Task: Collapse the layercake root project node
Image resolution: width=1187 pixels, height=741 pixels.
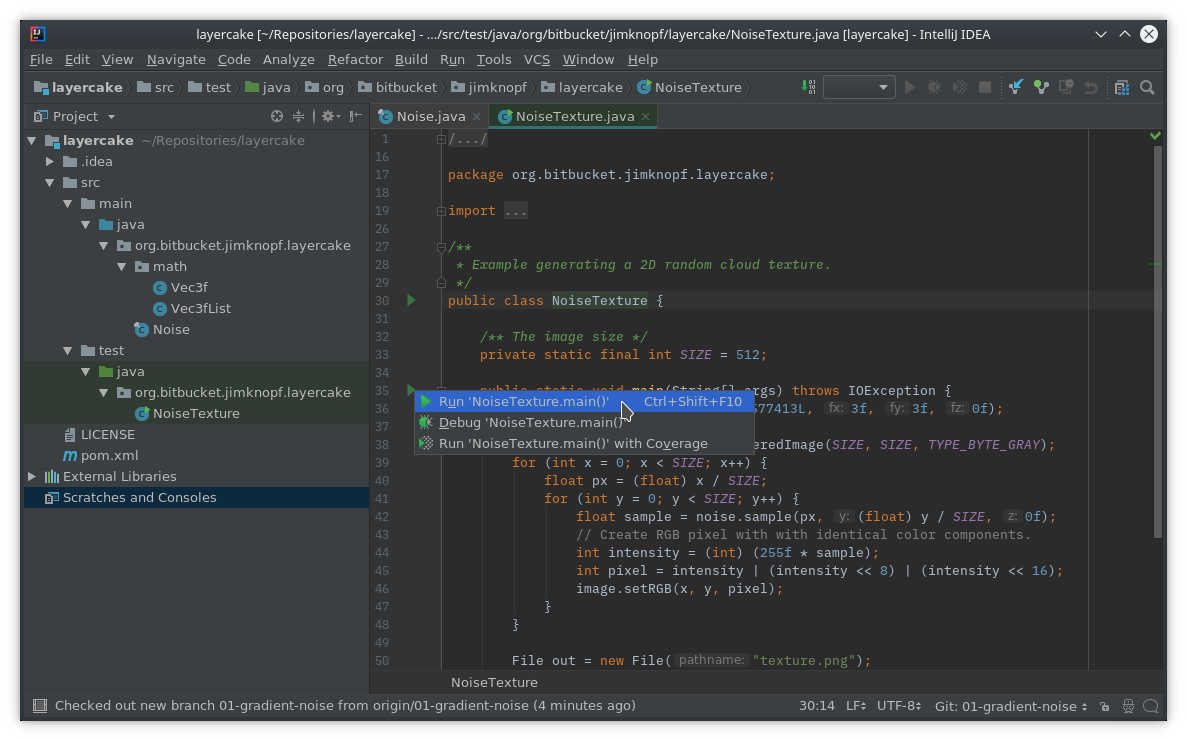Action: tap(32, 141)
